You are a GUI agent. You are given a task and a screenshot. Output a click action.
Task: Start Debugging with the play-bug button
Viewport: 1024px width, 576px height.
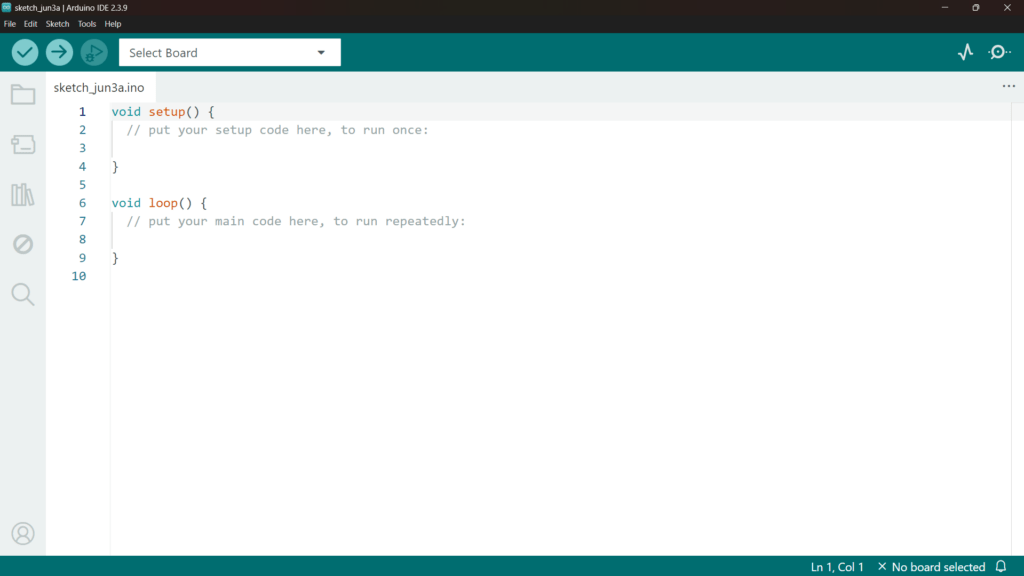[94, 52]
